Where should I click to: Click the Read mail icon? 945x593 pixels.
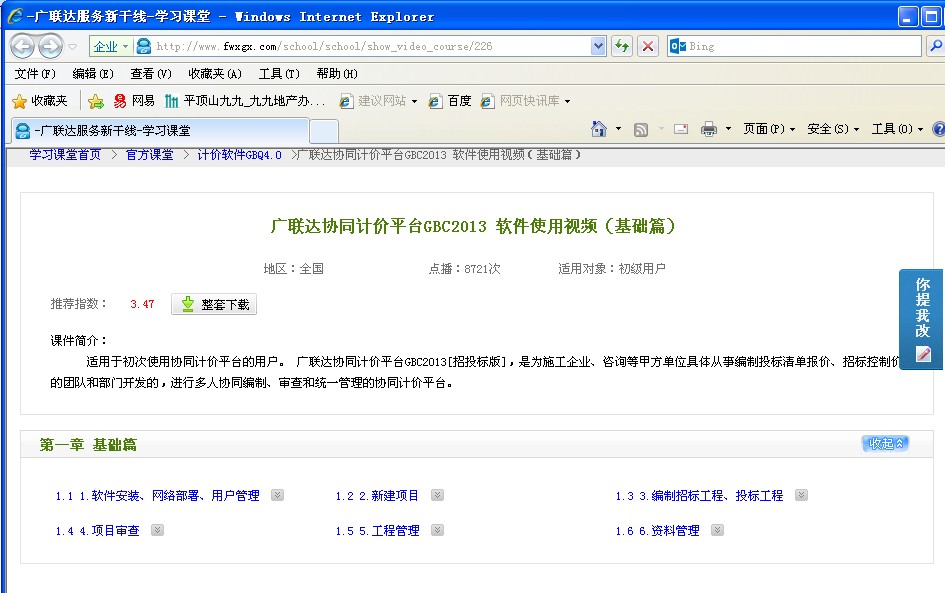tap(681, 129)
